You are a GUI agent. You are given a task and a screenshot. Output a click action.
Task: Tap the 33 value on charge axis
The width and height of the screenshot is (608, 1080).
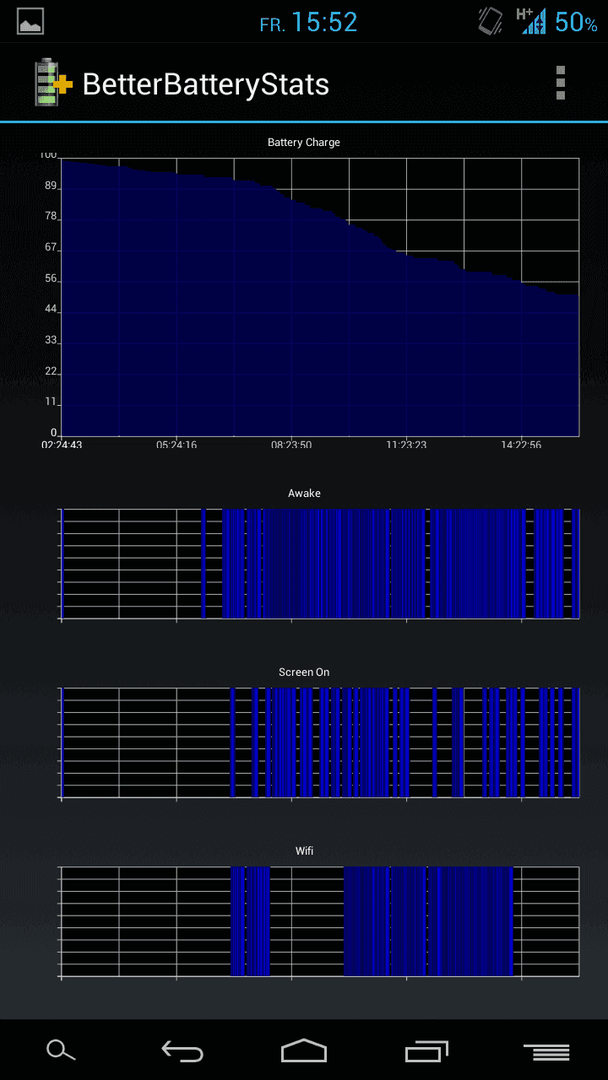pyautogui.click(x=51, y=342)
